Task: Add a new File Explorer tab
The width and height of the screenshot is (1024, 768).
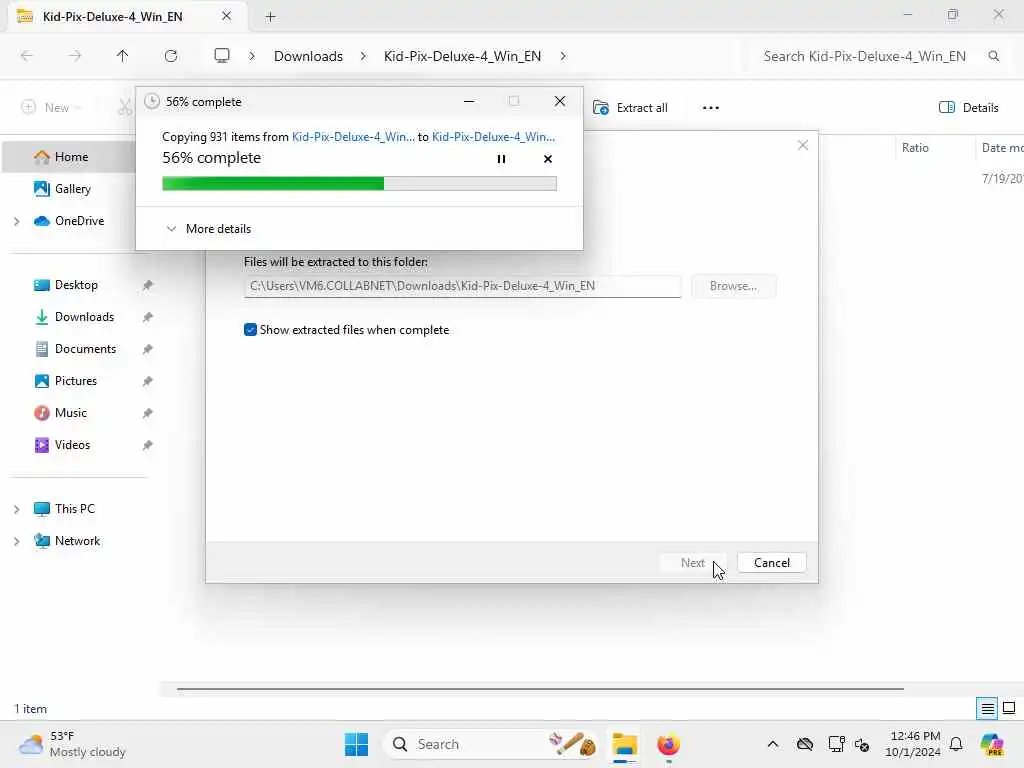Action: coord(270,17)
